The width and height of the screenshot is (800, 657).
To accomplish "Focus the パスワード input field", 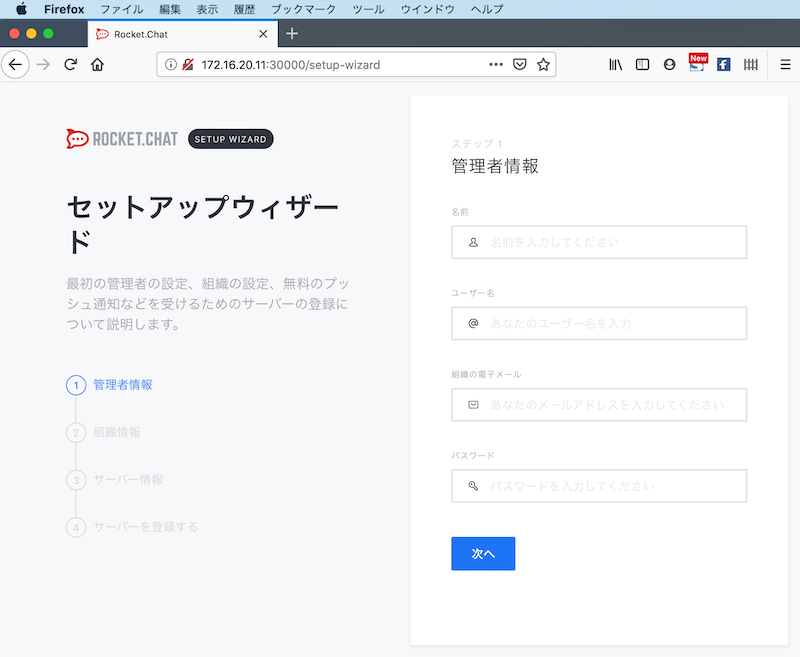I will 599,486.
